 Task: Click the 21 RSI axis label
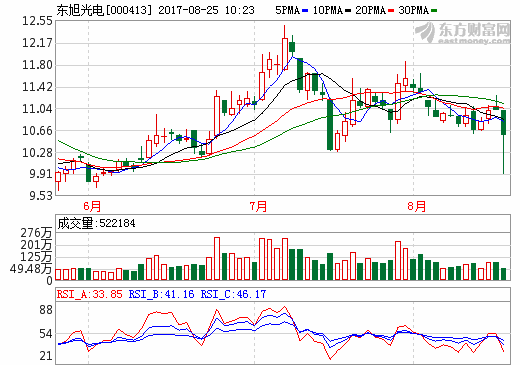point(46,356)
